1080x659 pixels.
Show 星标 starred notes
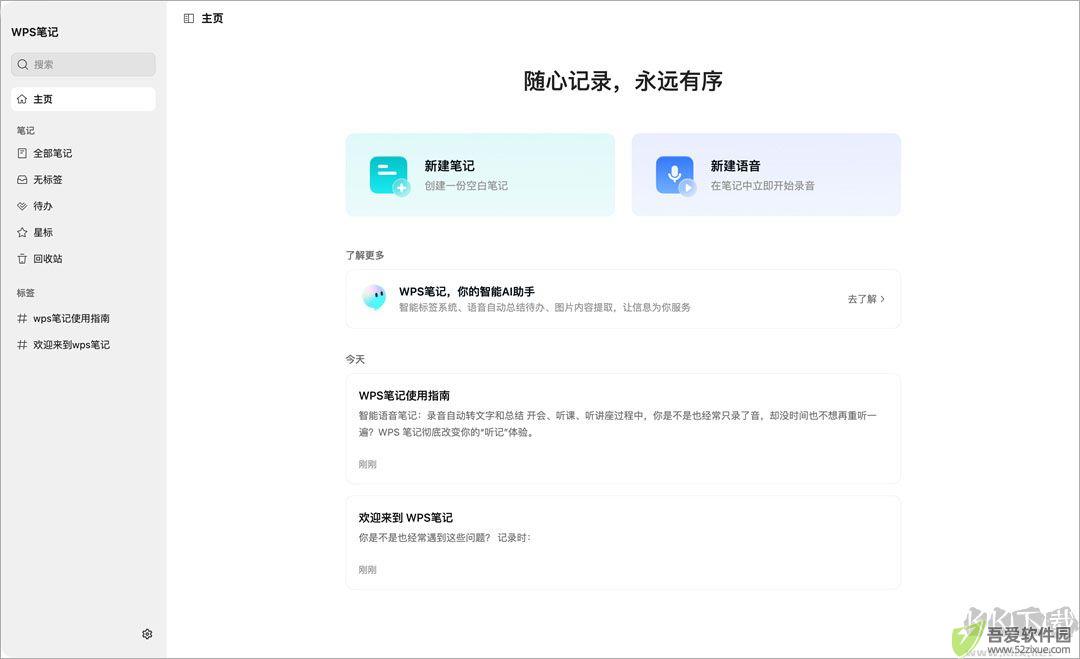point(83,233)
